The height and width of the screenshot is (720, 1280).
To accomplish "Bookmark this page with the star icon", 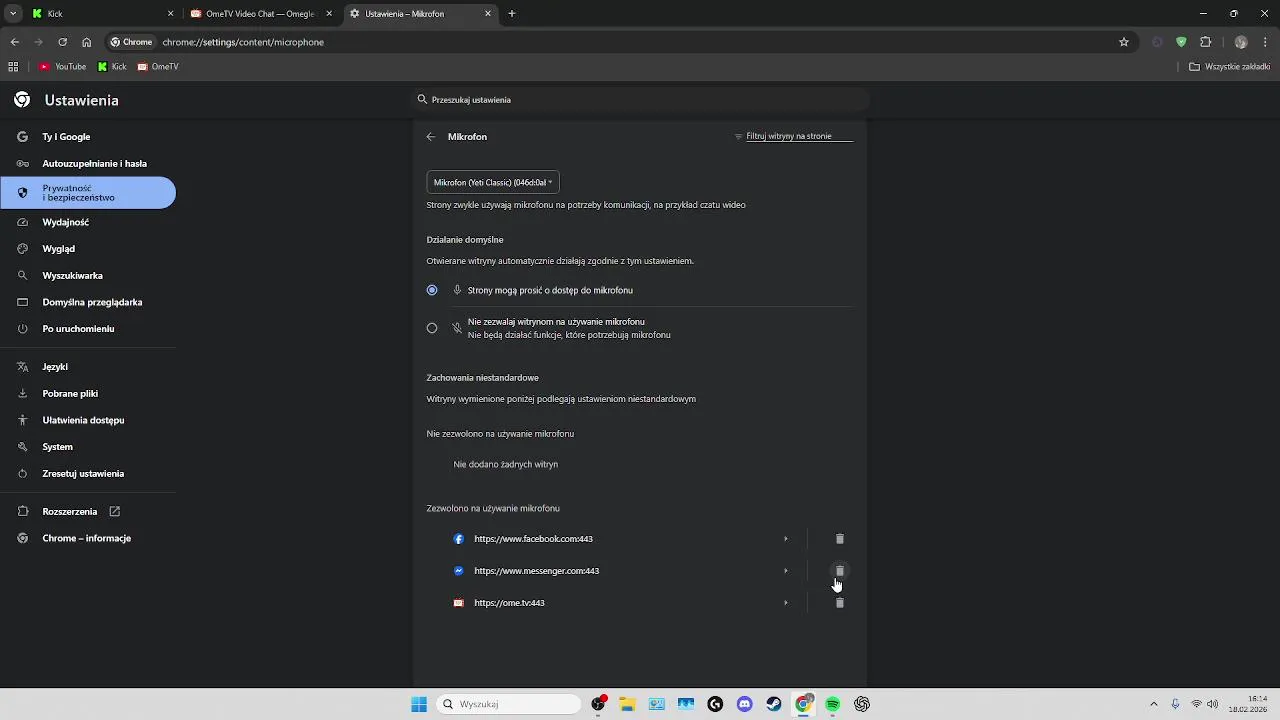I will tap(1124, 42).
